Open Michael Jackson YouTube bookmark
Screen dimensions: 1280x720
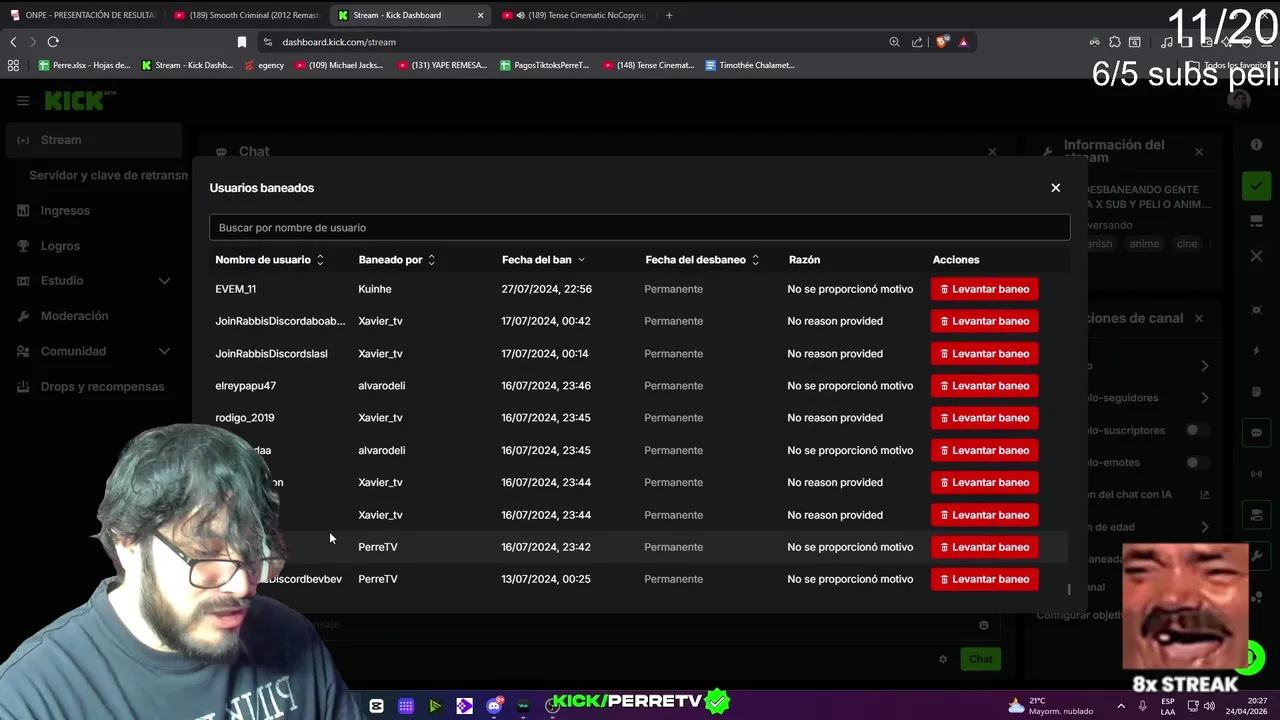coord(339,65)
